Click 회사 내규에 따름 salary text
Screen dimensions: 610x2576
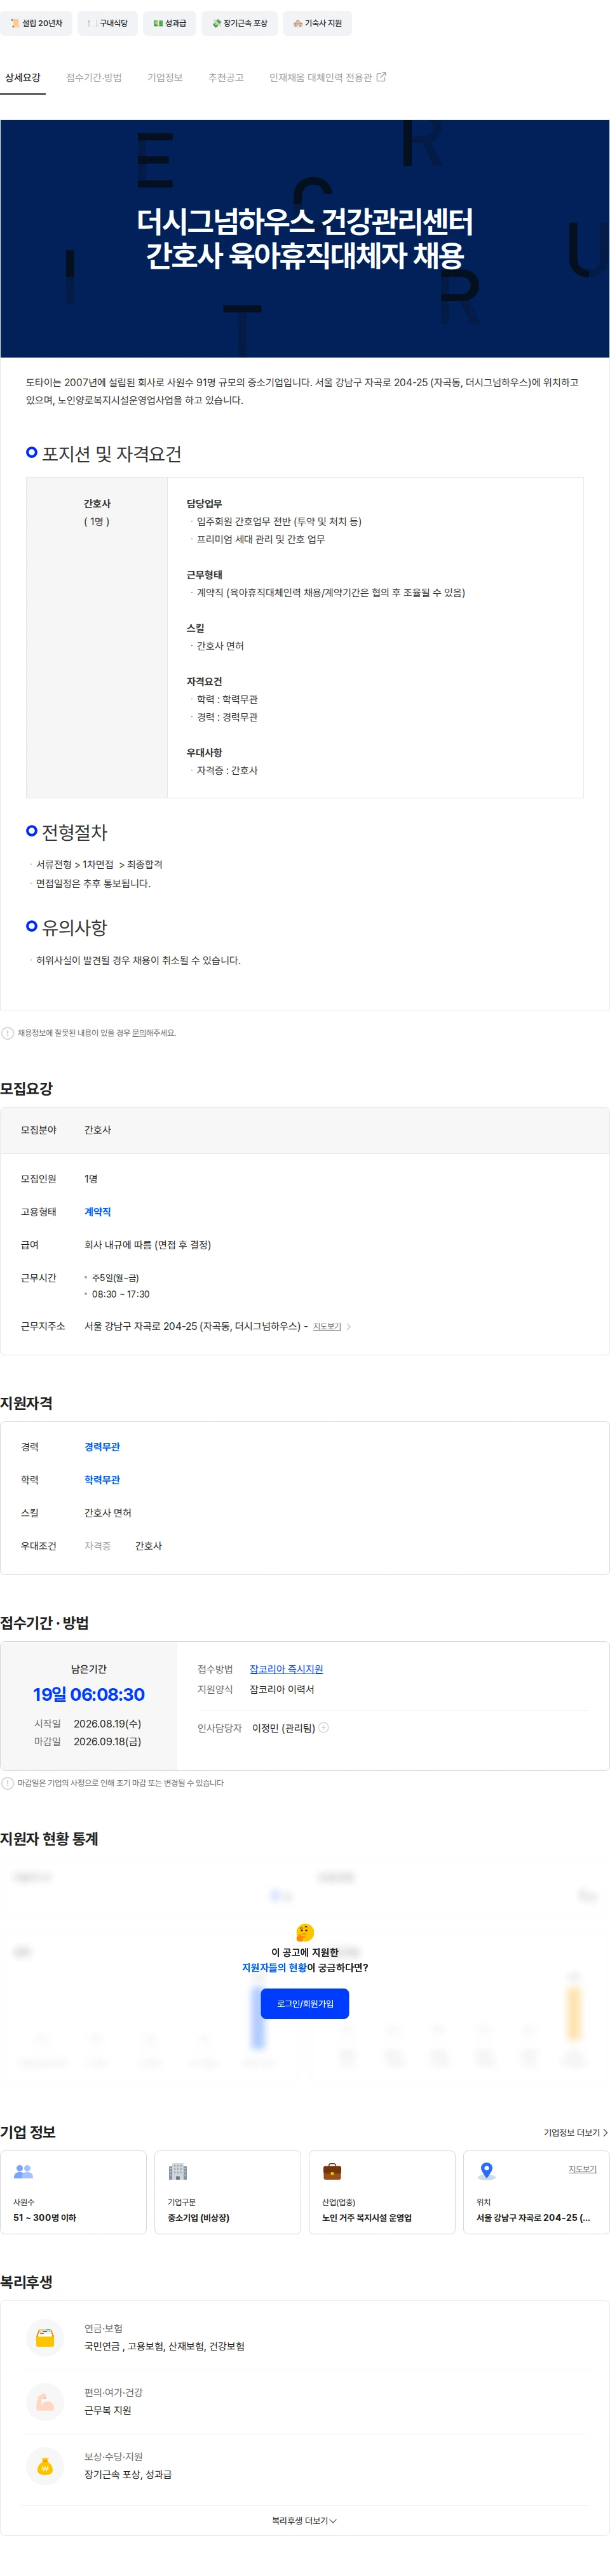(147, 1245)
